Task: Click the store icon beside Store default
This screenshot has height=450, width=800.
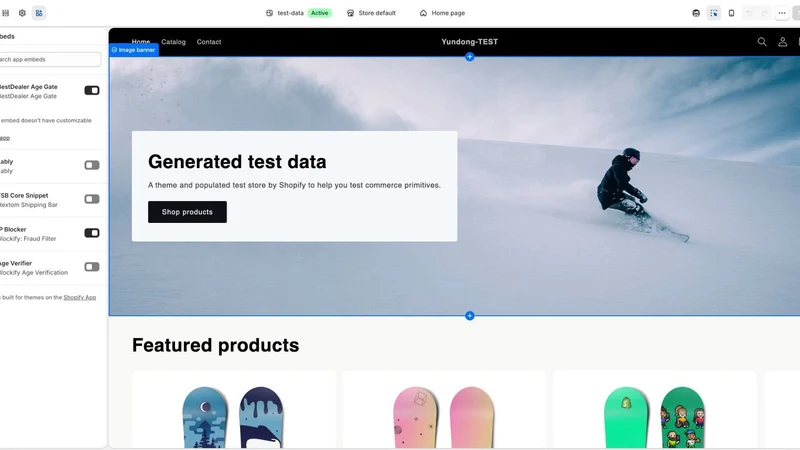Action: (x=351, y=13)
